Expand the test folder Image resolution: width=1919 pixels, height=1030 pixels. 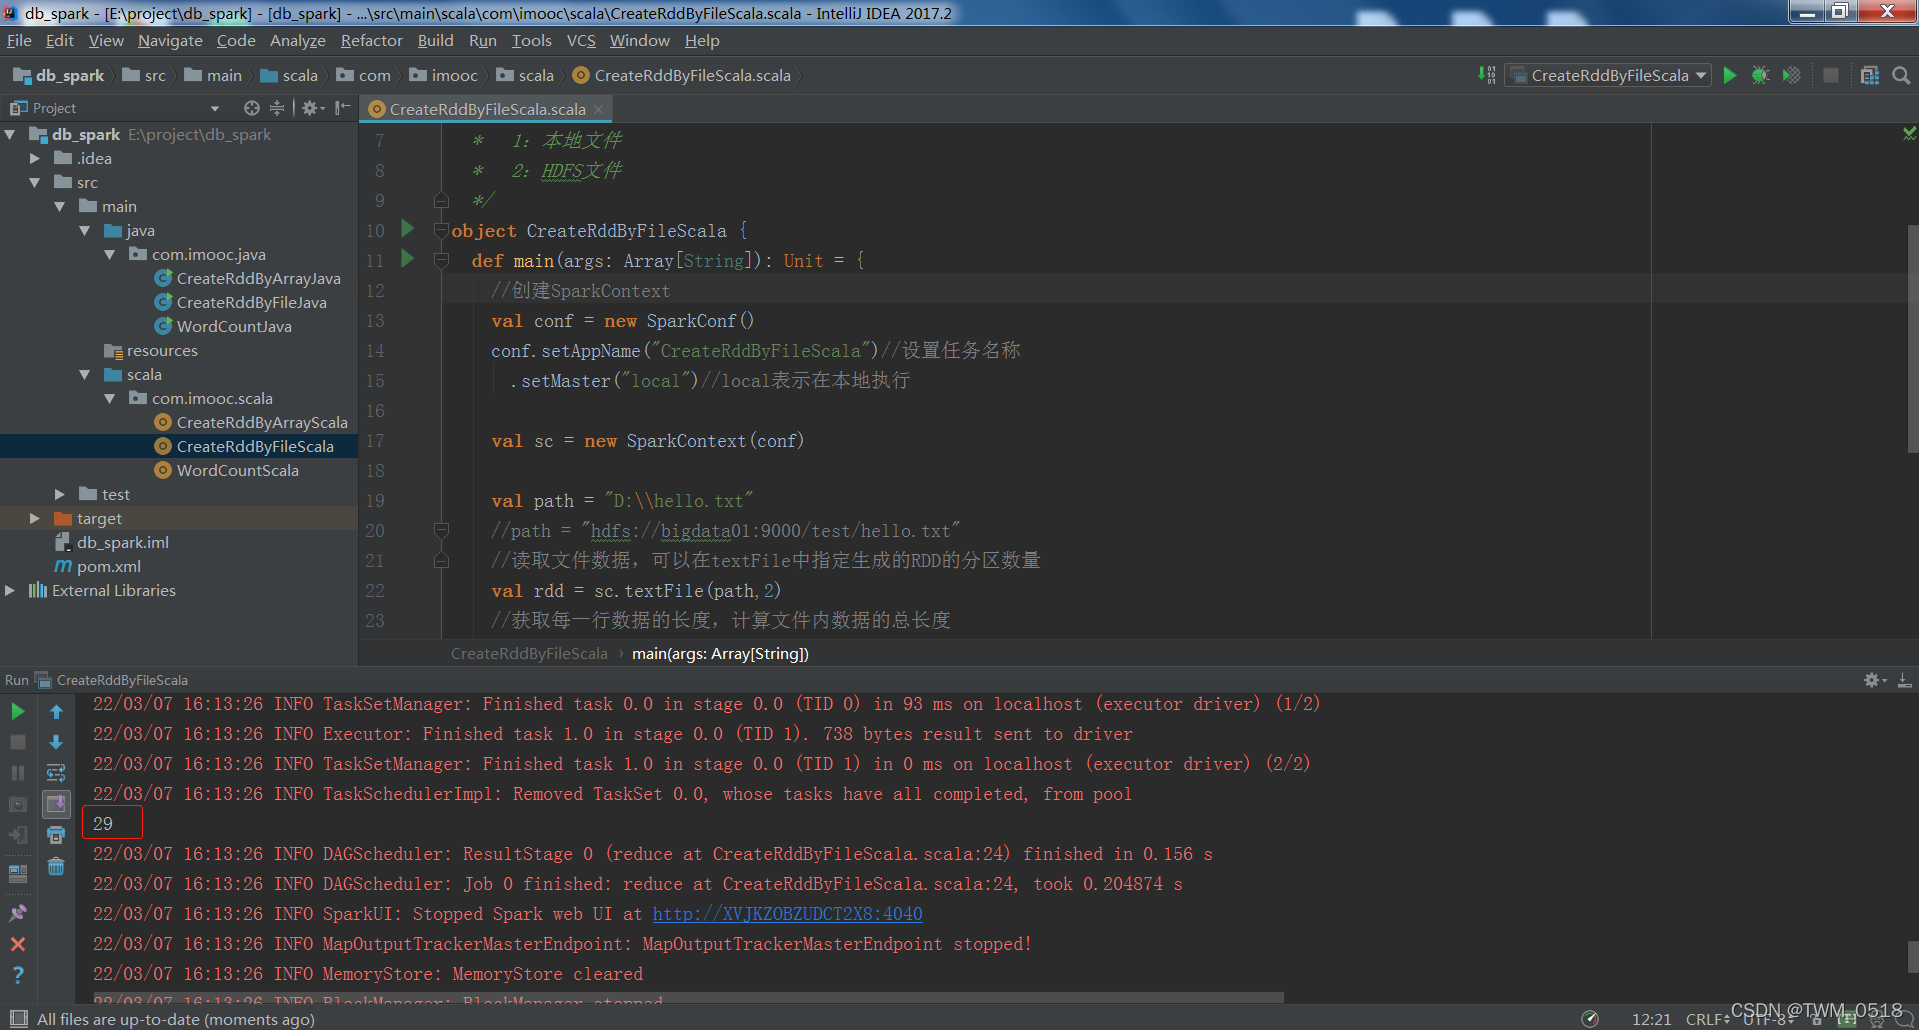(60, 494)
